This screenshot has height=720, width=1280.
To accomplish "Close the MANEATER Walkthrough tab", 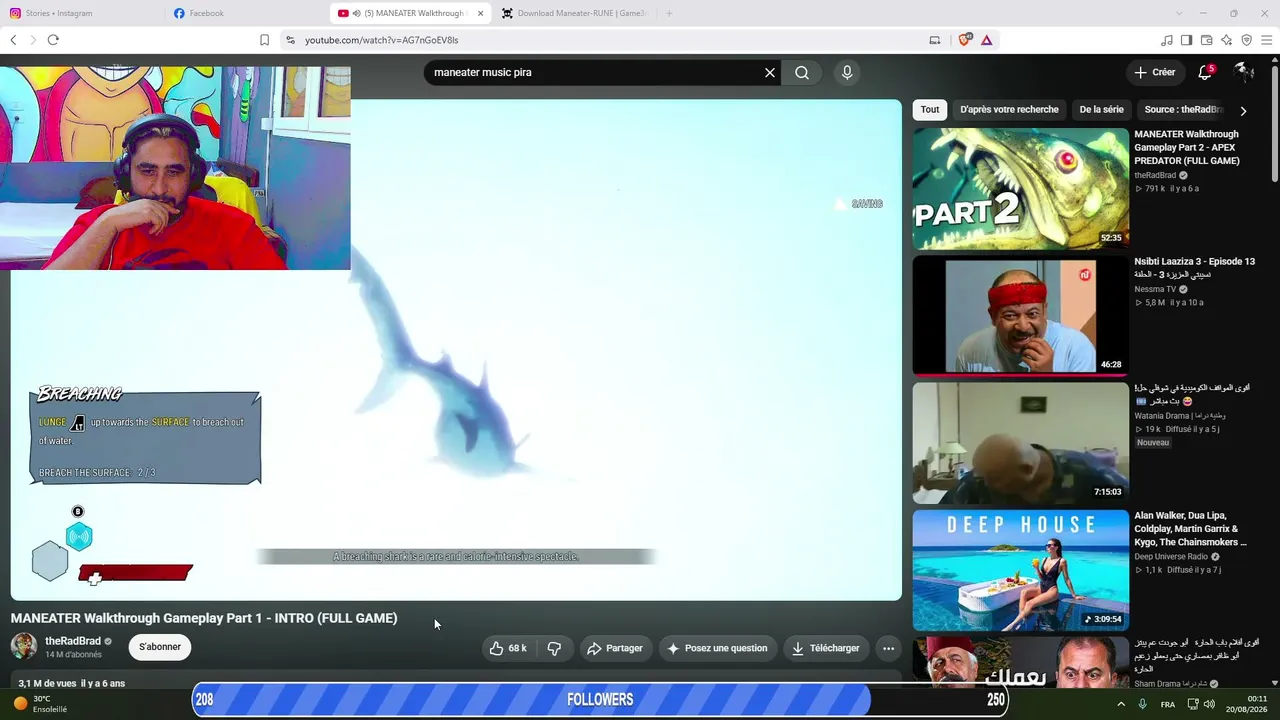I will click(x=480, y=13).
